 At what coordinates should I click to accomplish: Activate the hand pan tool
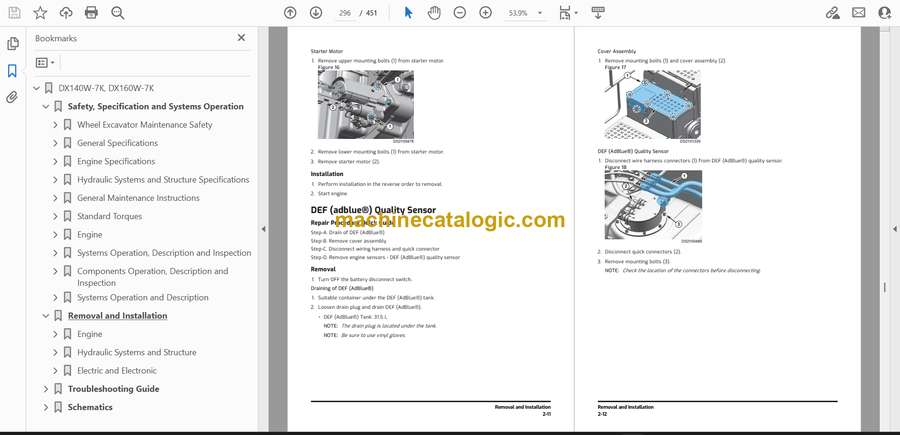pos(434,13)
